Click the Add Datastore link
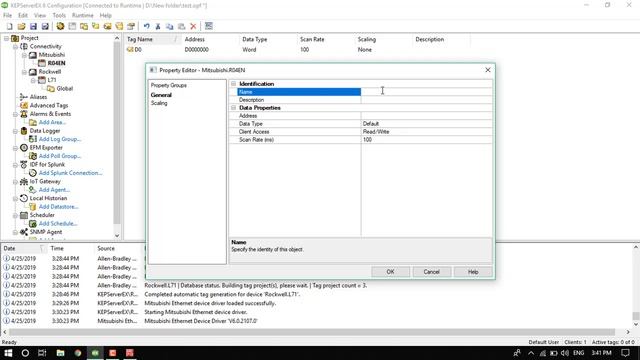Viewport: 640px width, 360px height. click(x=58, y=207)
